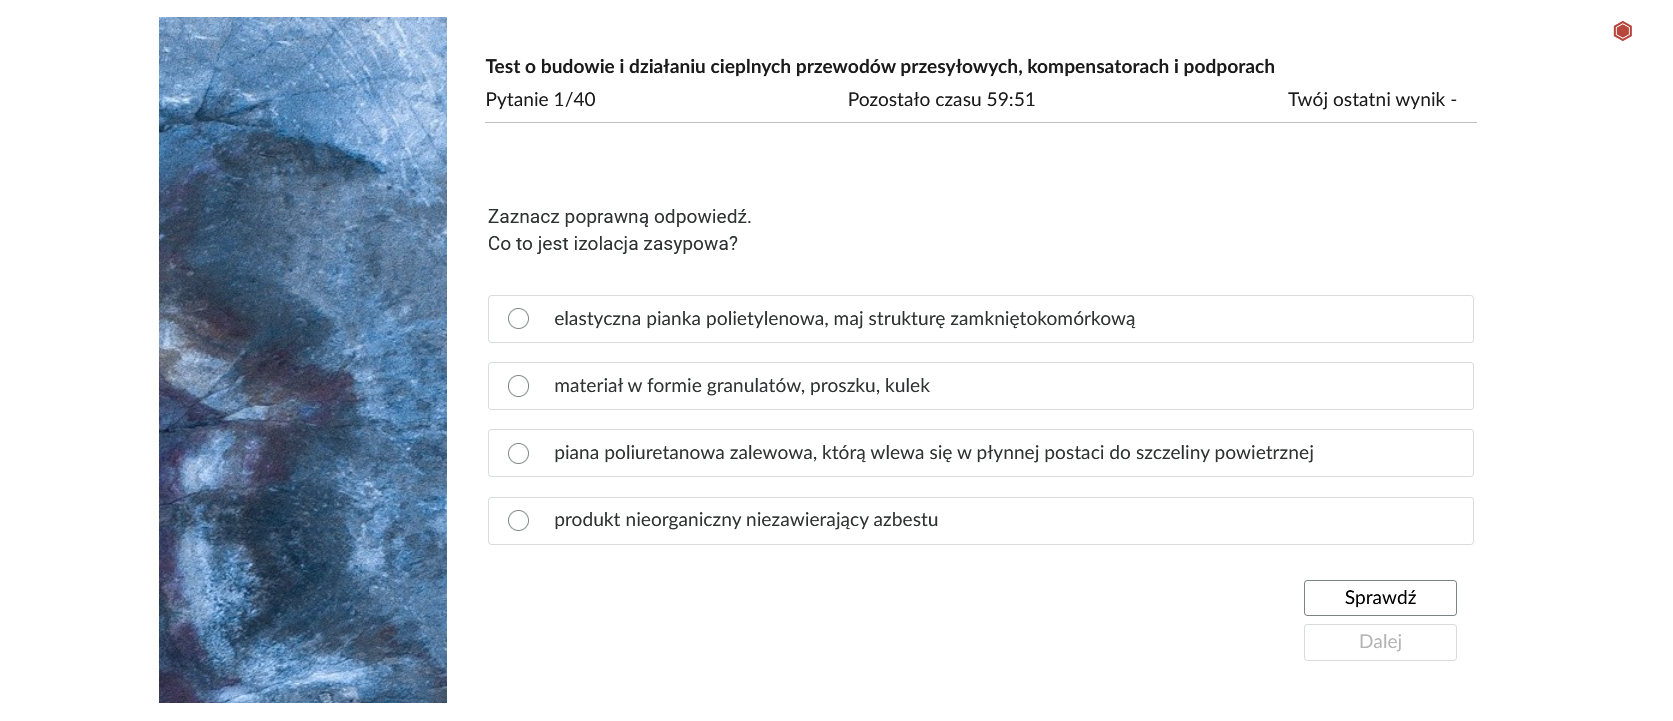Click the Sprawdź button
Screen dimensions: 1673x721
(1380, 597)
